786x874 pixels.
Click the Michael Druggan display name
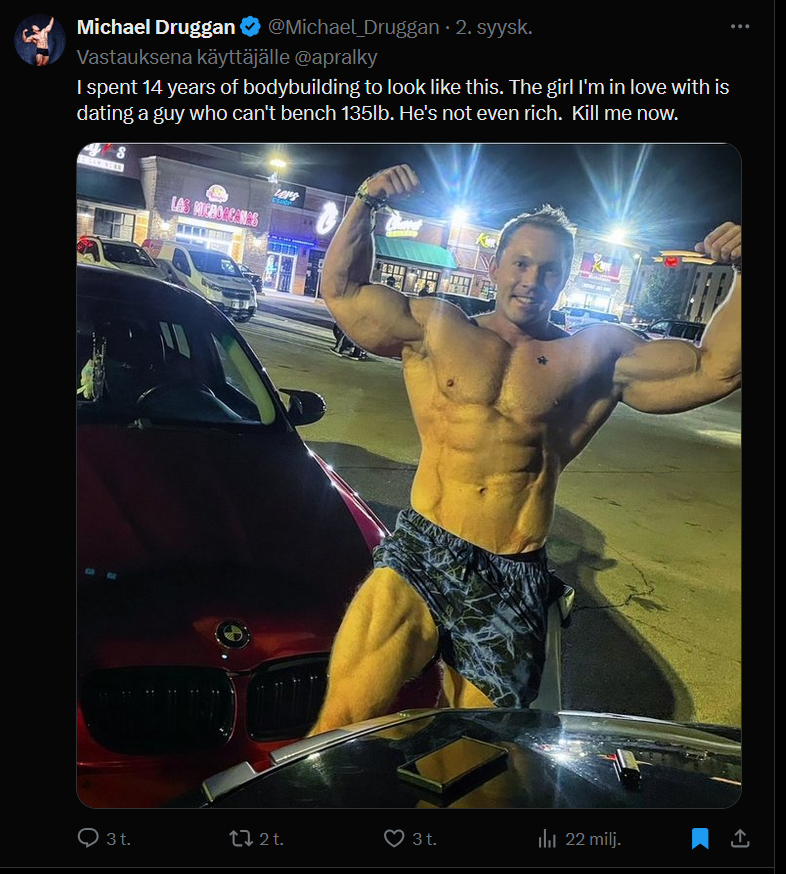tap(156, 27)
